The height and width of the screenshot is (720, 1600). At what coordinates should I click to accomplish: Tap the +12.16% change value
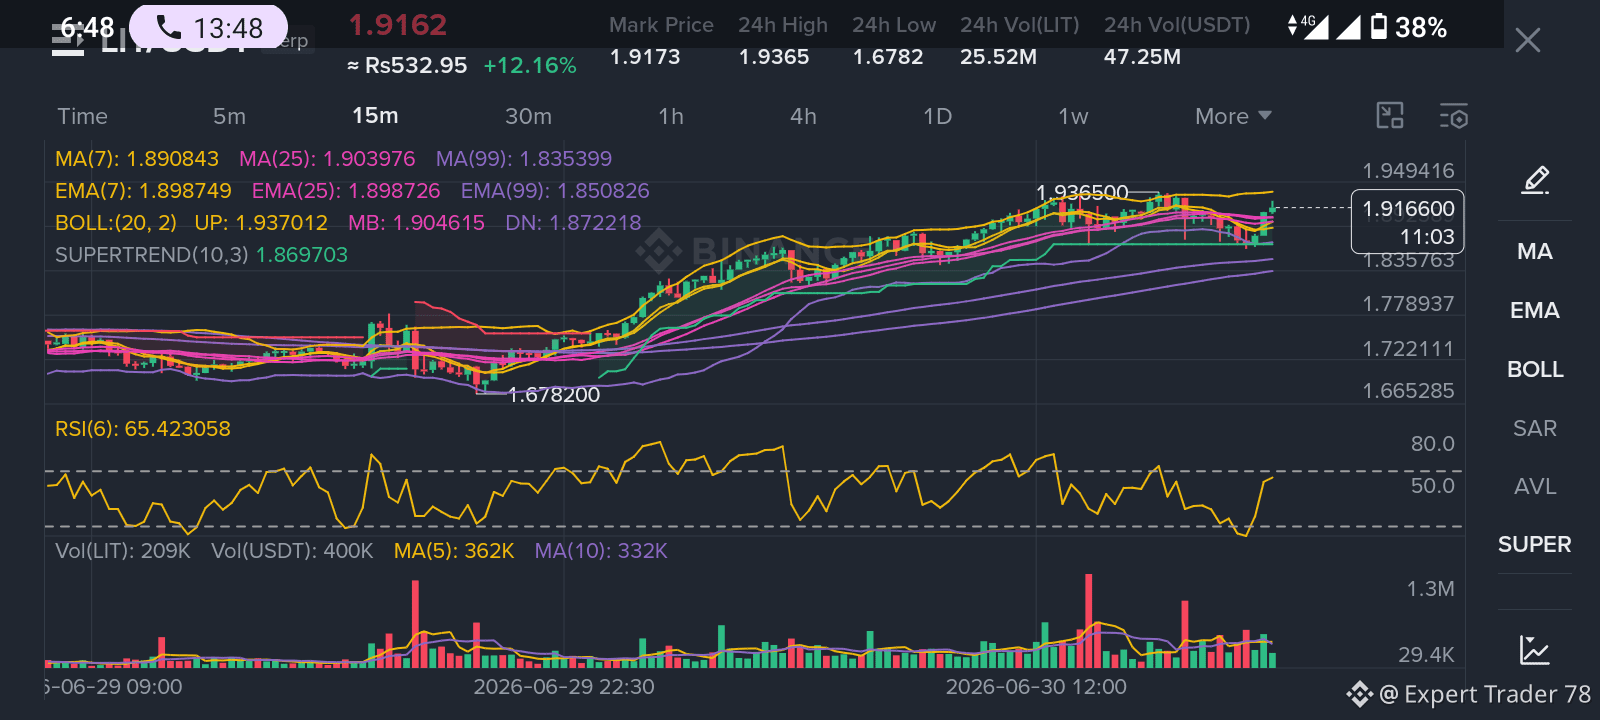(530, 66)
